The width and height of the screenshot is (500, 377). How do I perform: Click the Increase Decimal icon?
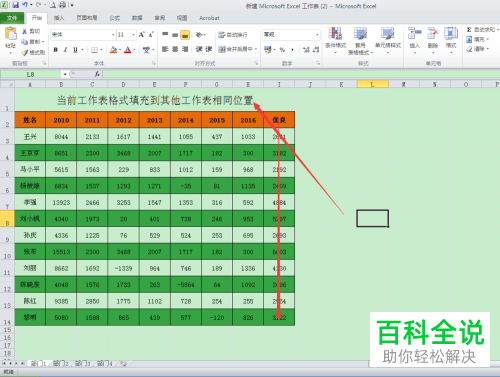coord(306,50)
